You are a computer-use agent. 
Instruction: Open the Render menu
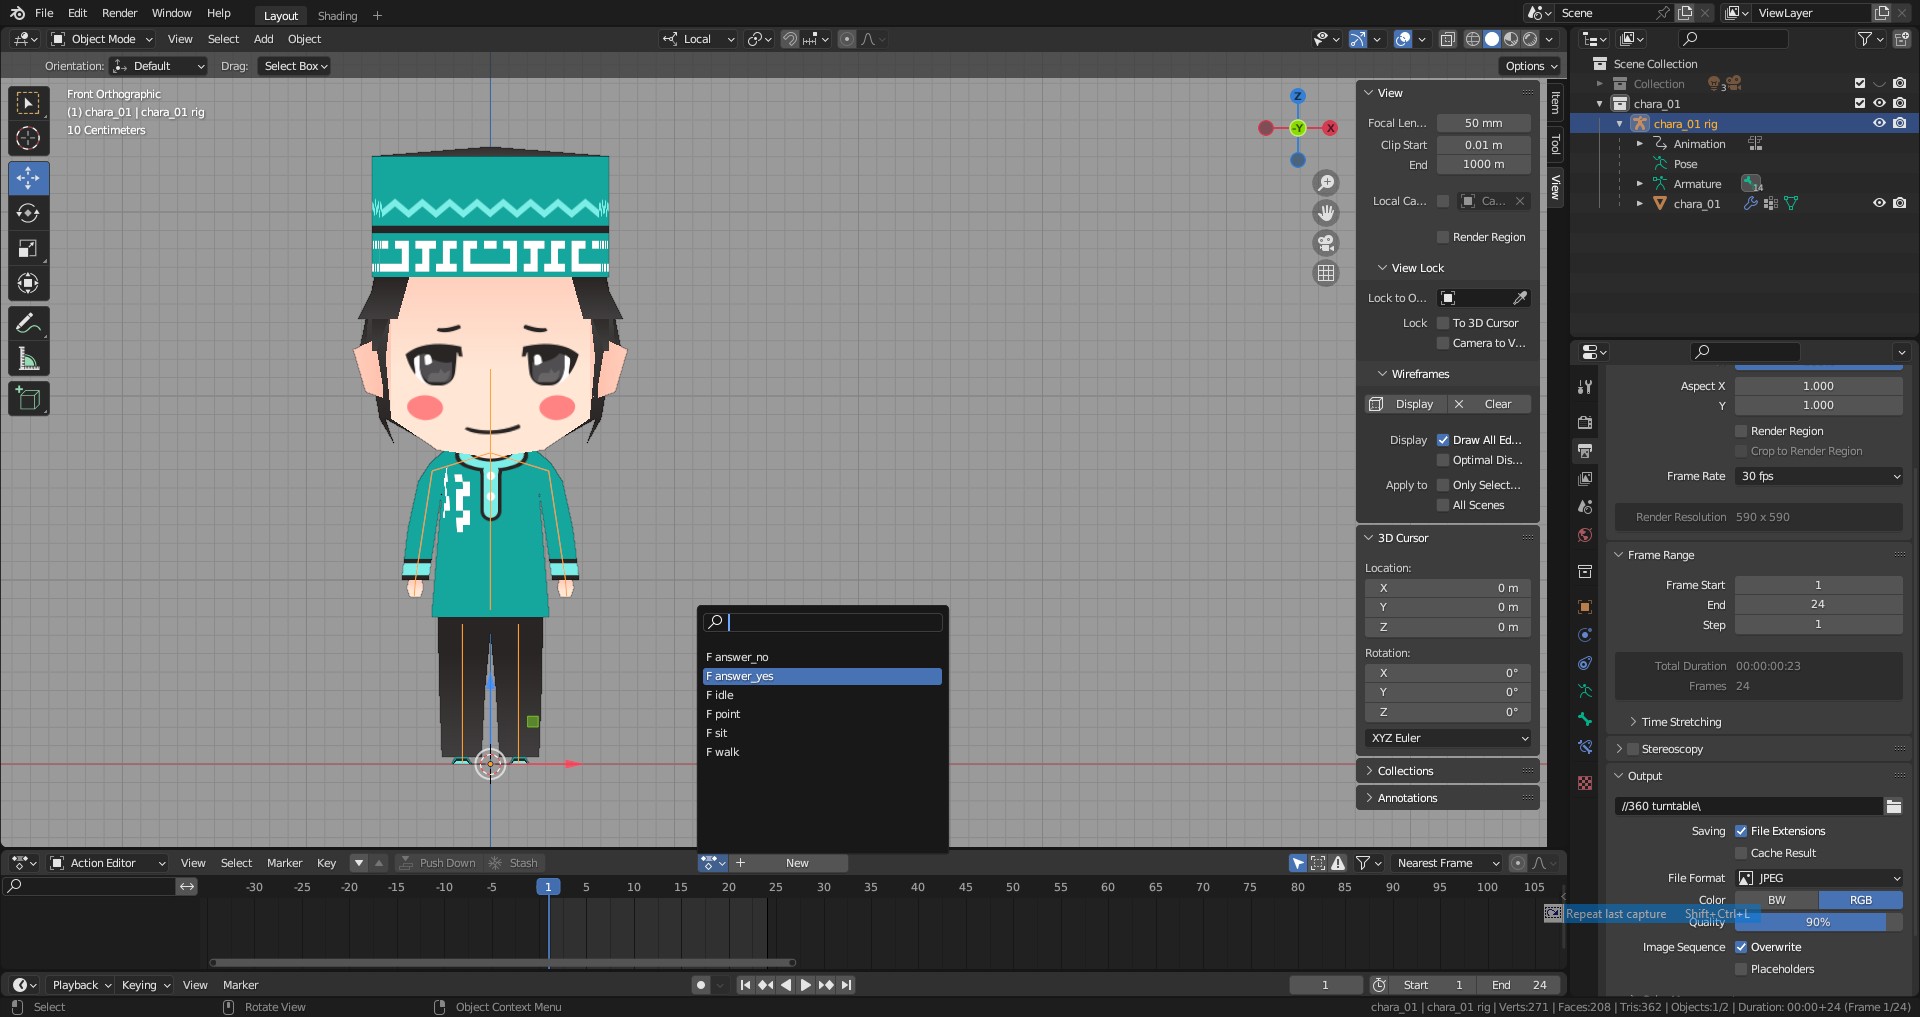point(119,13)
